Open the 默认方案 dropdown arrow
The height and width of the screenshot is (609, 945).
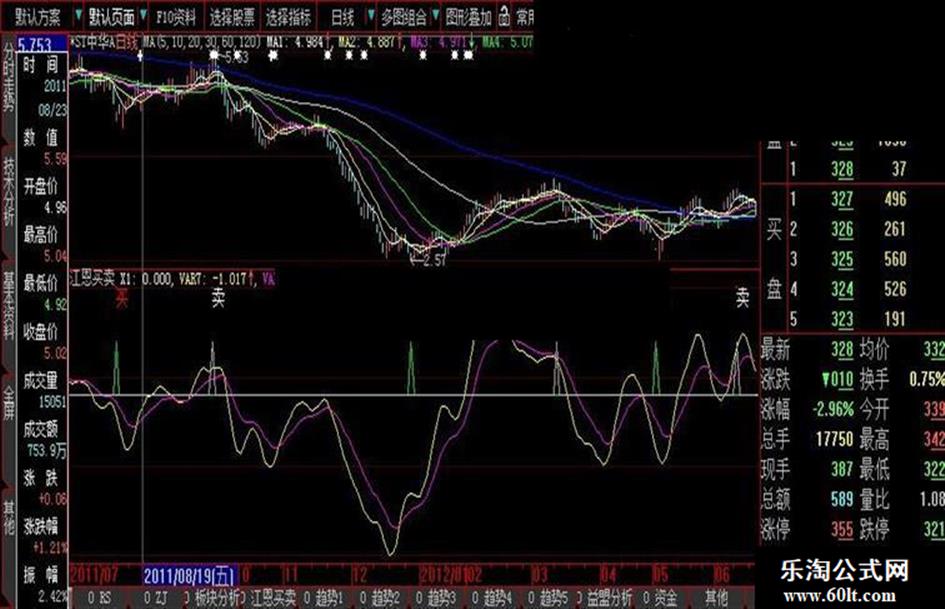point(78,14)
